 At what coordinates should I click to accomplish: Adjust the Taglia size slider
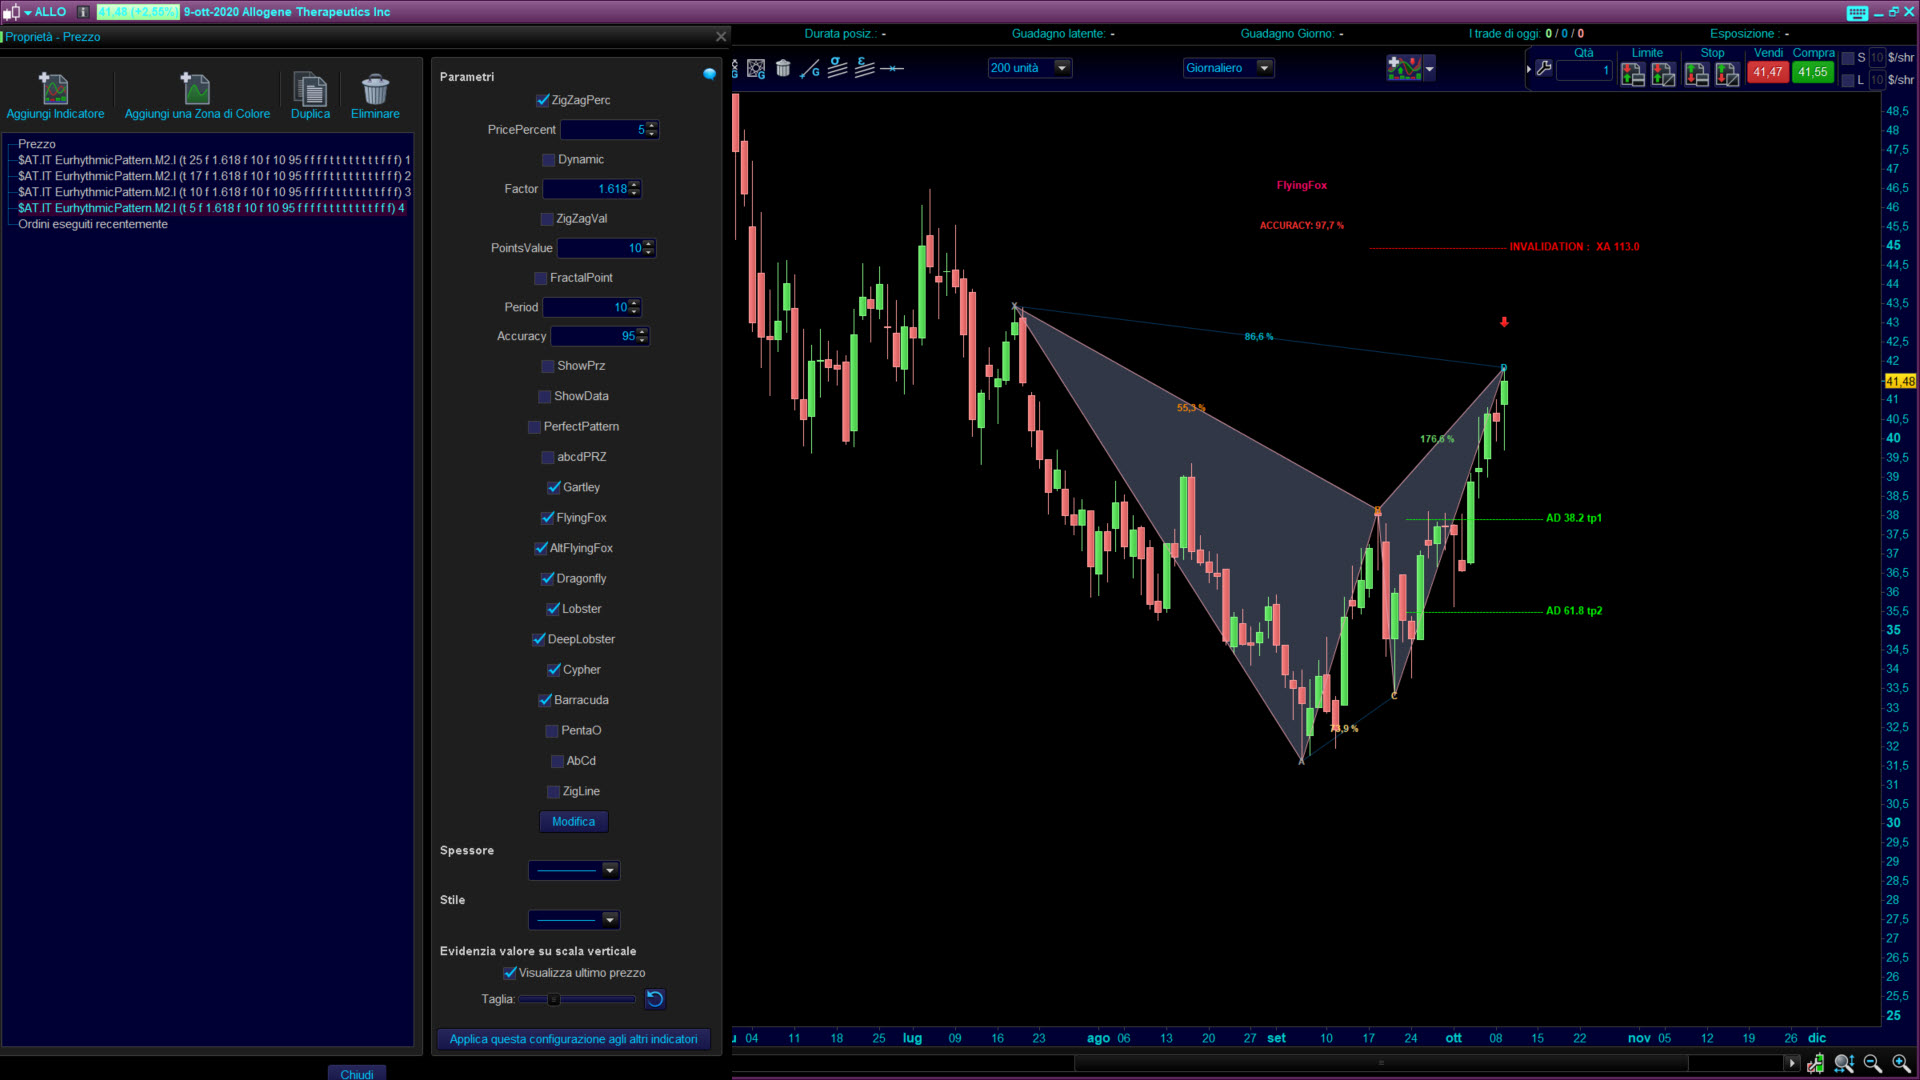pos(554,999)
